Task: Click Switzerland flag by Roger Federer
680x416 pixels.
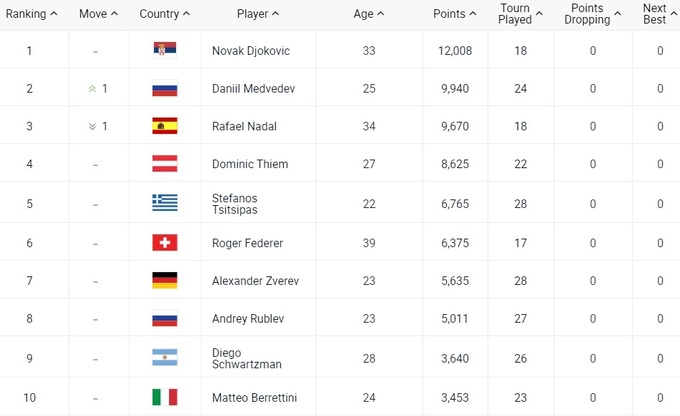Action: [164, 242]
